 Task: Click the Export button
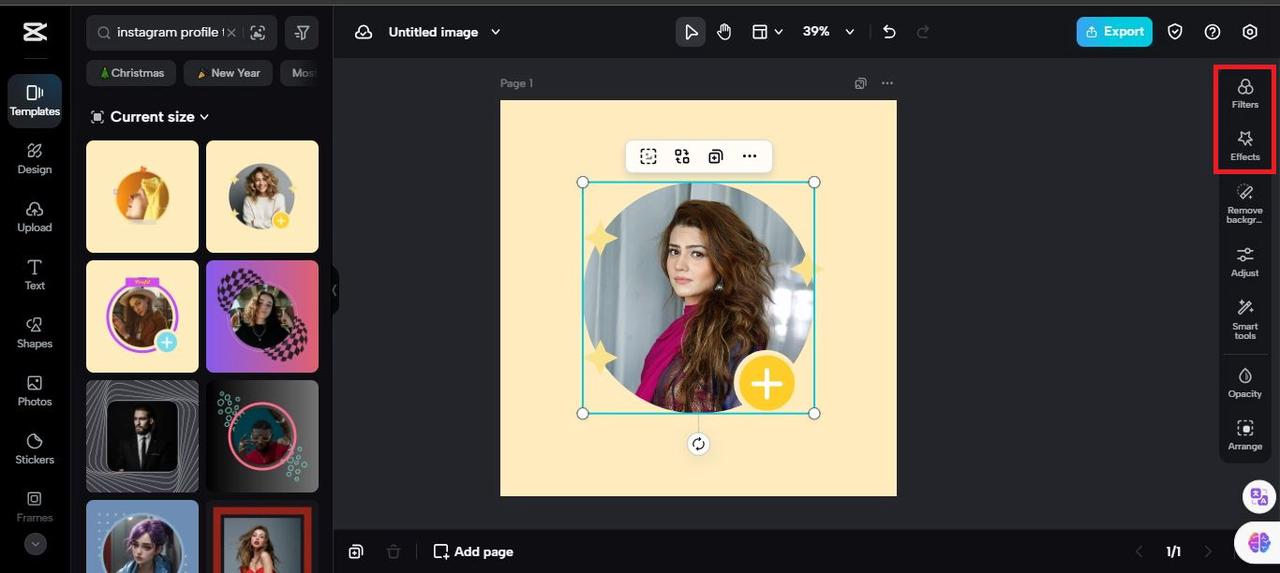pos(1114,32)
